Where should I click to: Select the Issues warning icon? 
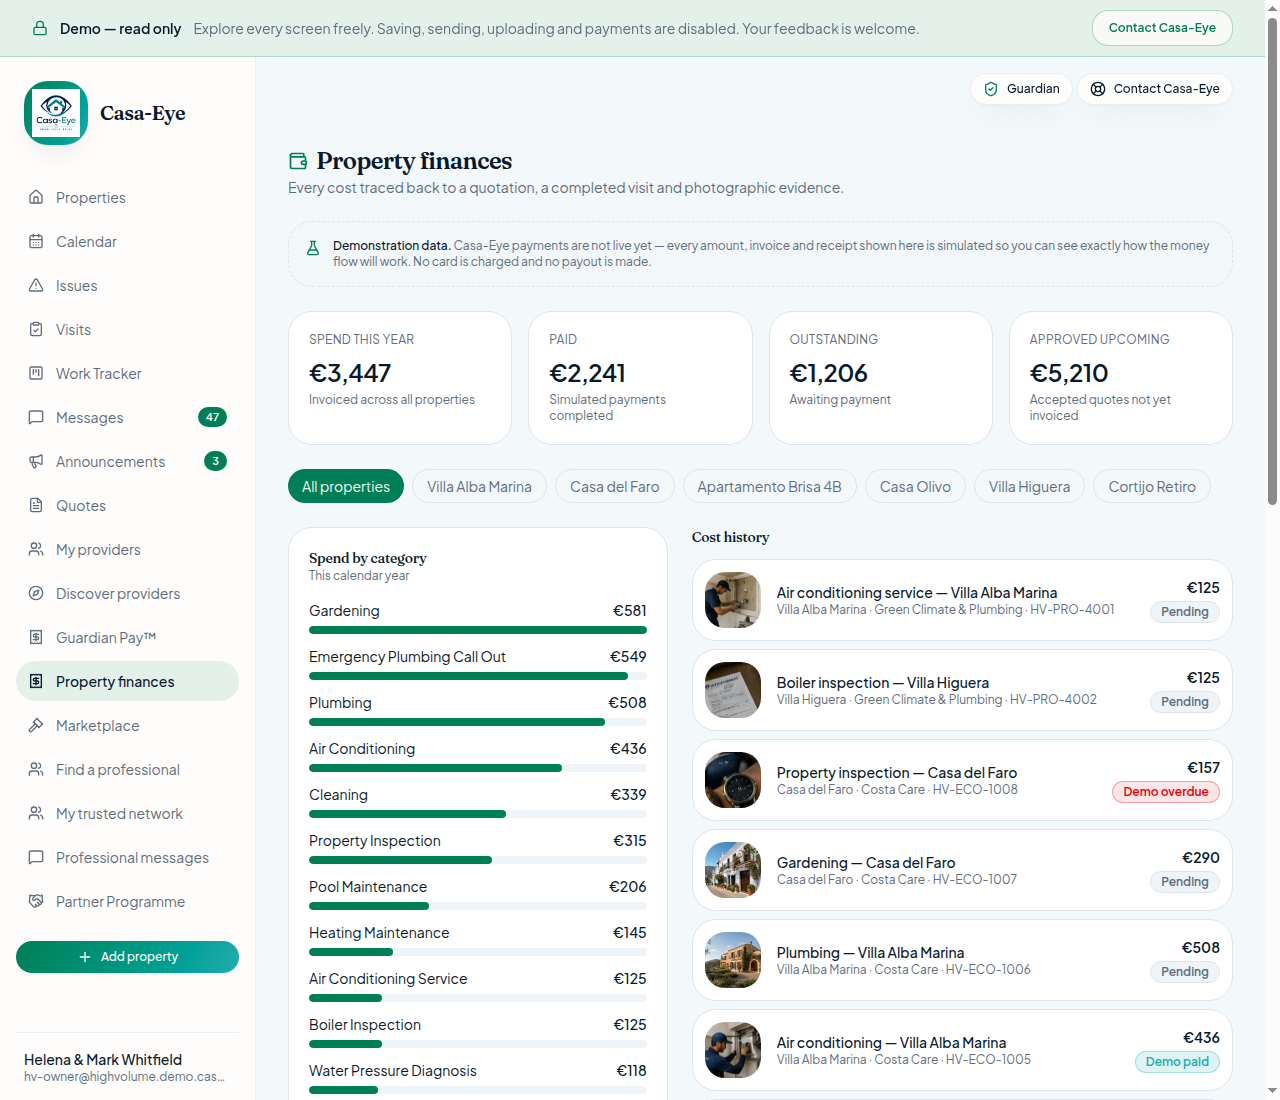pyautogui.click(x=36, y=285)
